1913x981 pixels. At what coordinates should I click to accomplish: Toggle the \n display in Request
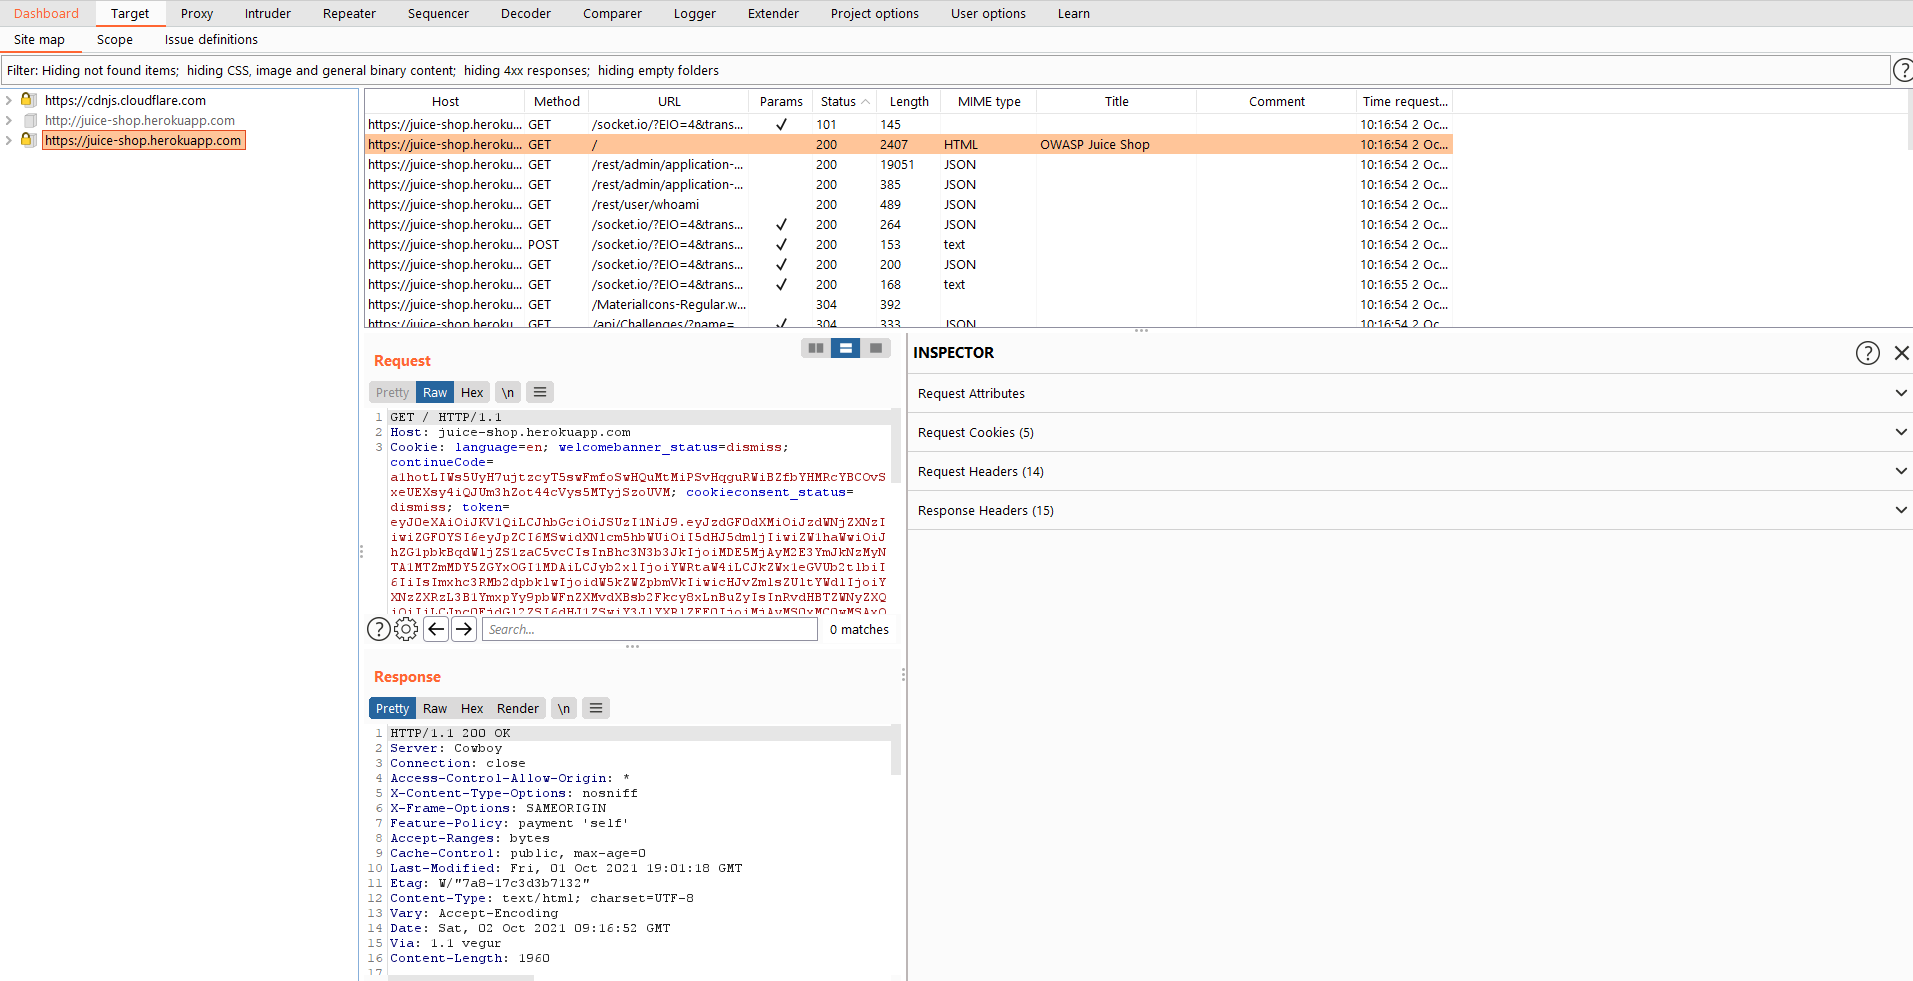point(508,393)
